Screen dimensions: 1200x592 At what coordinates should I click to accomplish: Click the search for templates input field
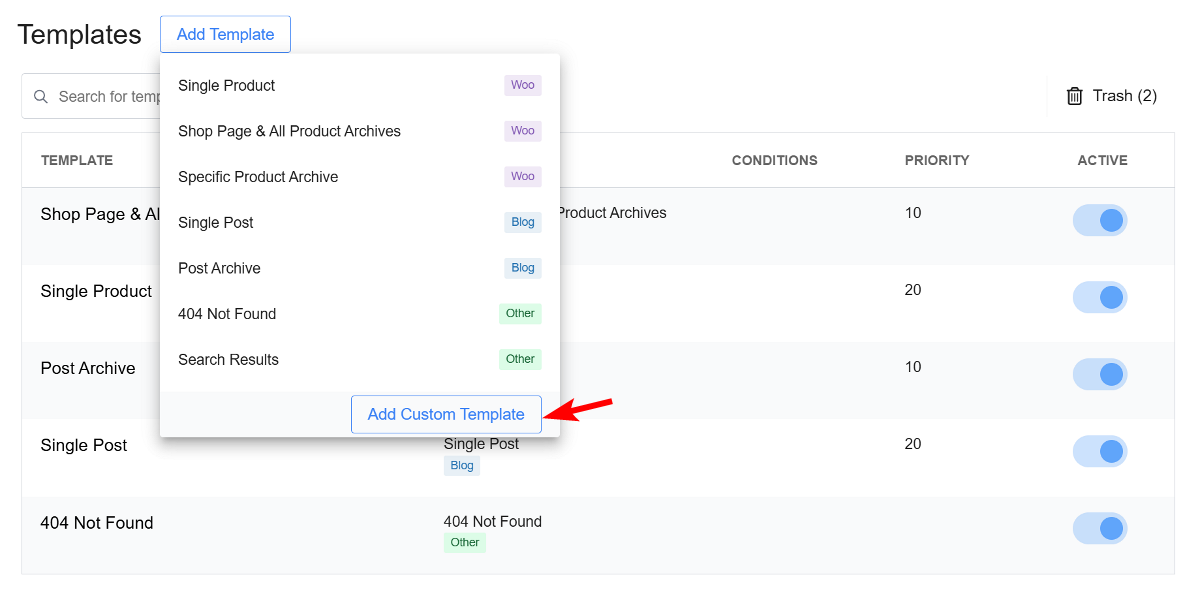110,96
